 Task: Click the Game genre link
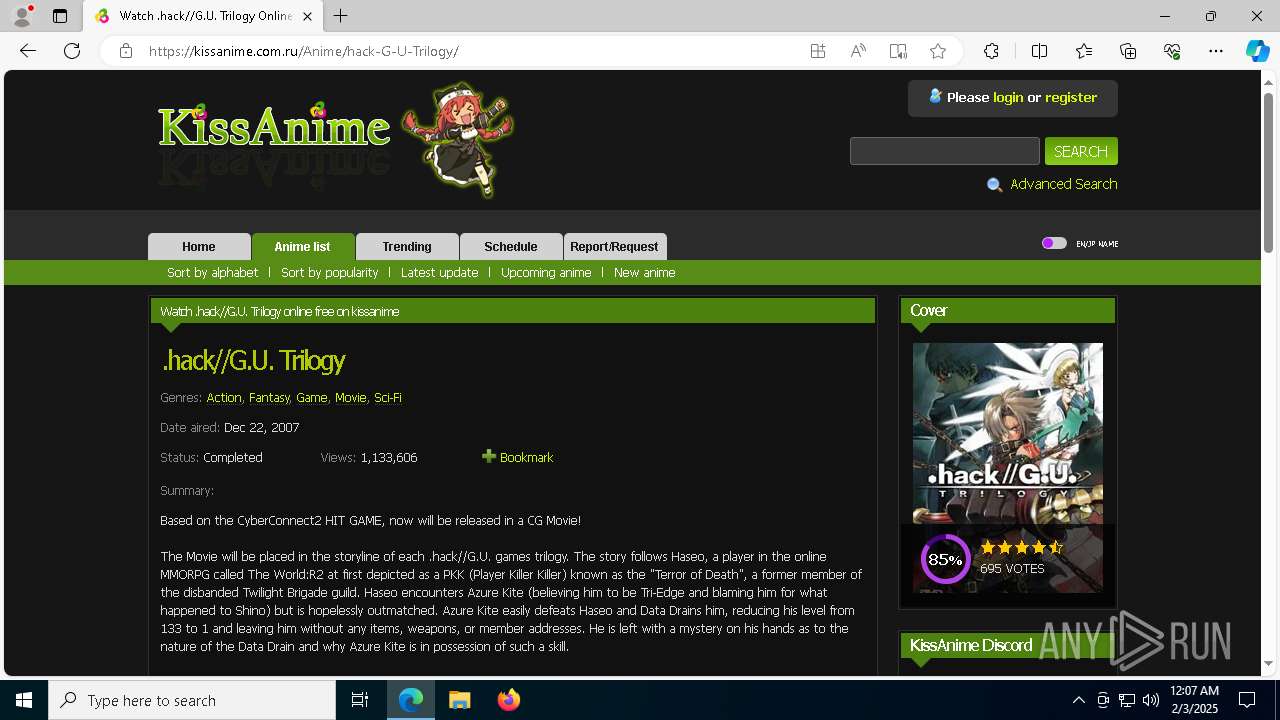click(311, 397)
